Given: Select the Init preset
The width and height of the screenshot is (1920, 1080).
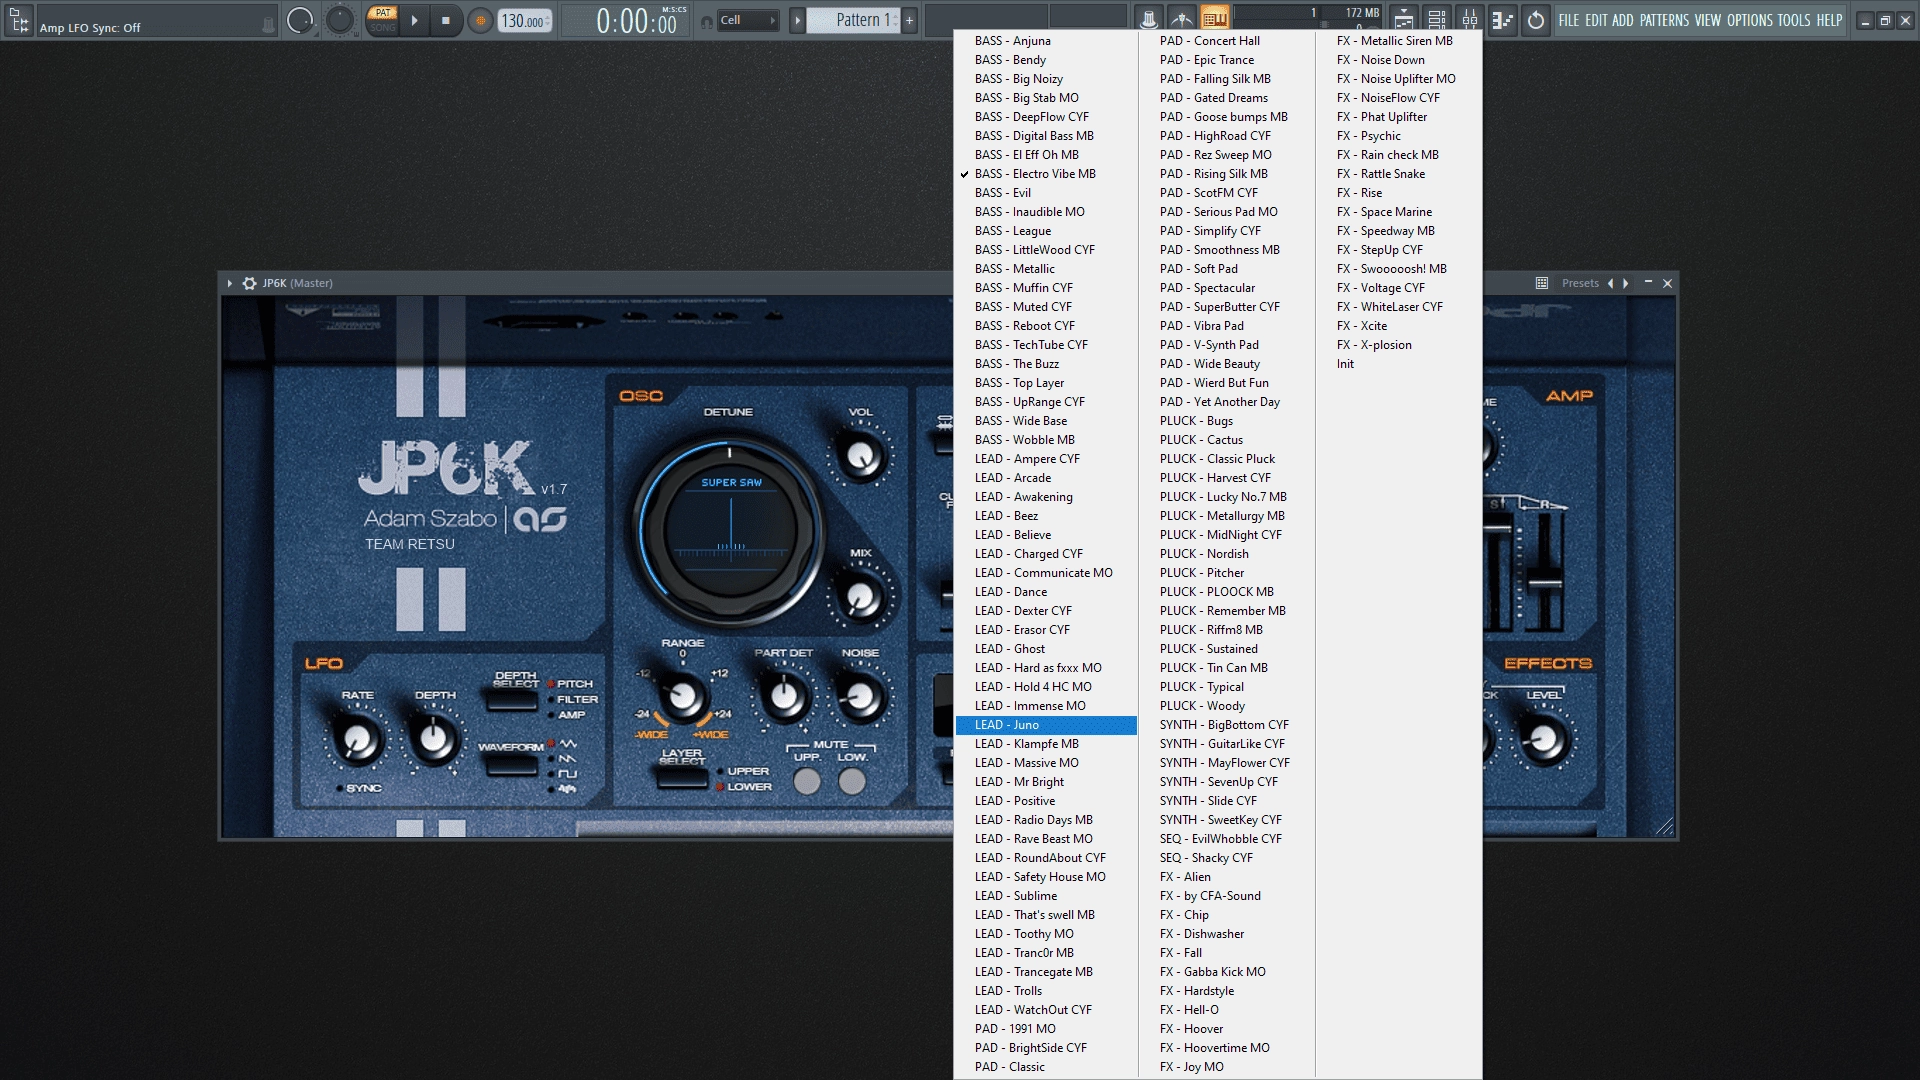Looking at the screenshot, I should [x=1399, y=364].
